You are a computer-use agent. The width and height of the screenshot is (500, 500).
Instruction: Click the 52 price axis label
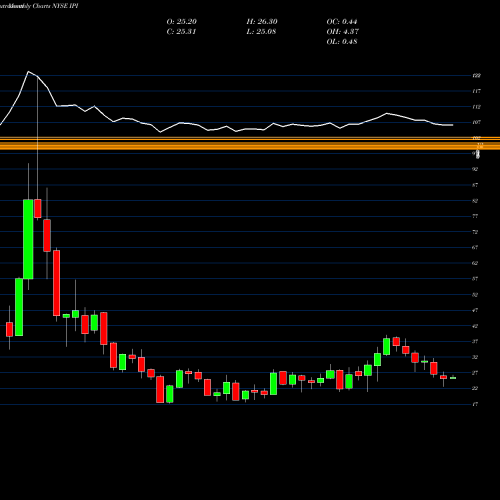pyautogui.click(x=475, y=295)
